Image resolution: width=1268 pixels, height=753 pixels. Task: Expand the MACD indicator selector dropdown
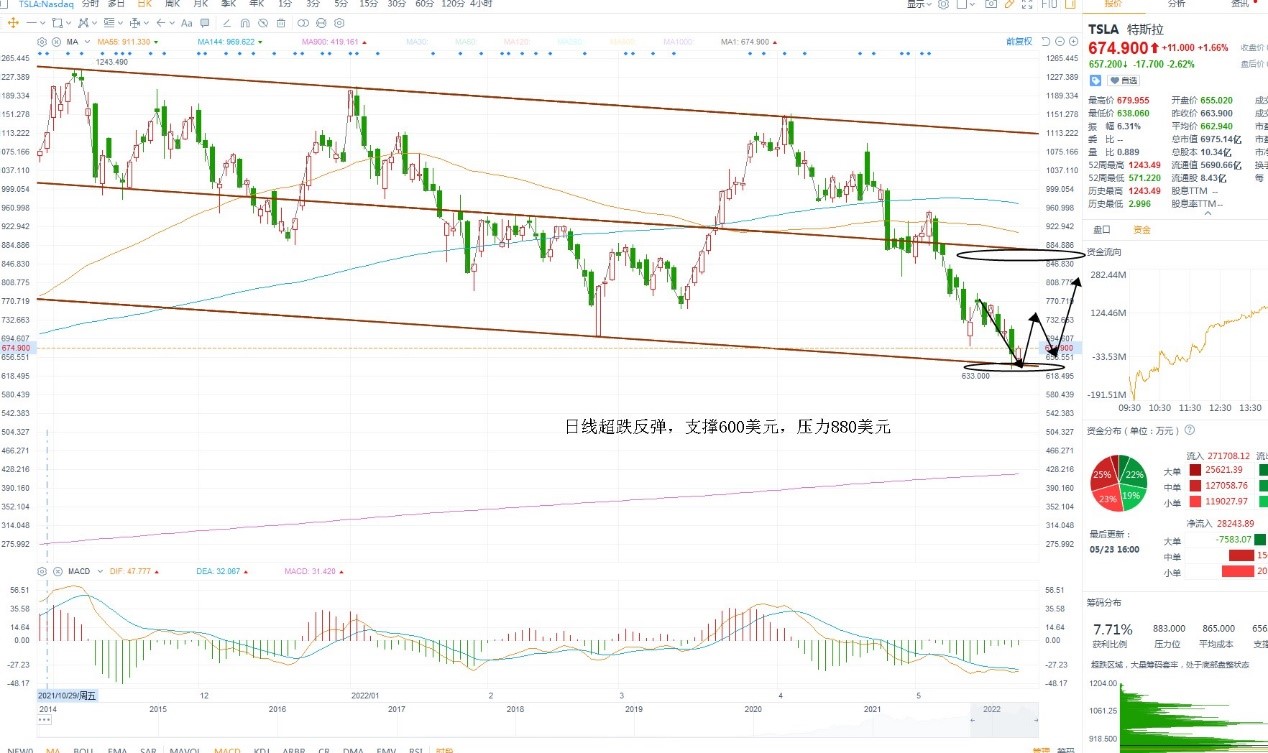point(100,571)
